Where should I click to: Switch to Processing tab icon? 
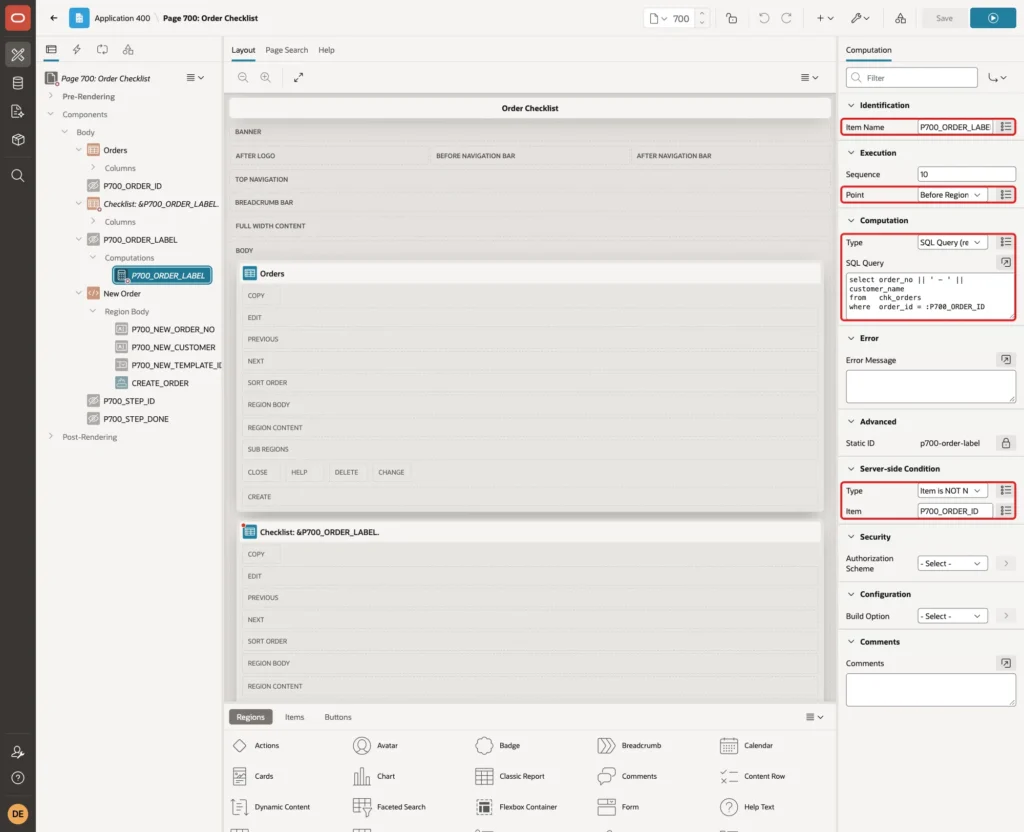[103, 50]
